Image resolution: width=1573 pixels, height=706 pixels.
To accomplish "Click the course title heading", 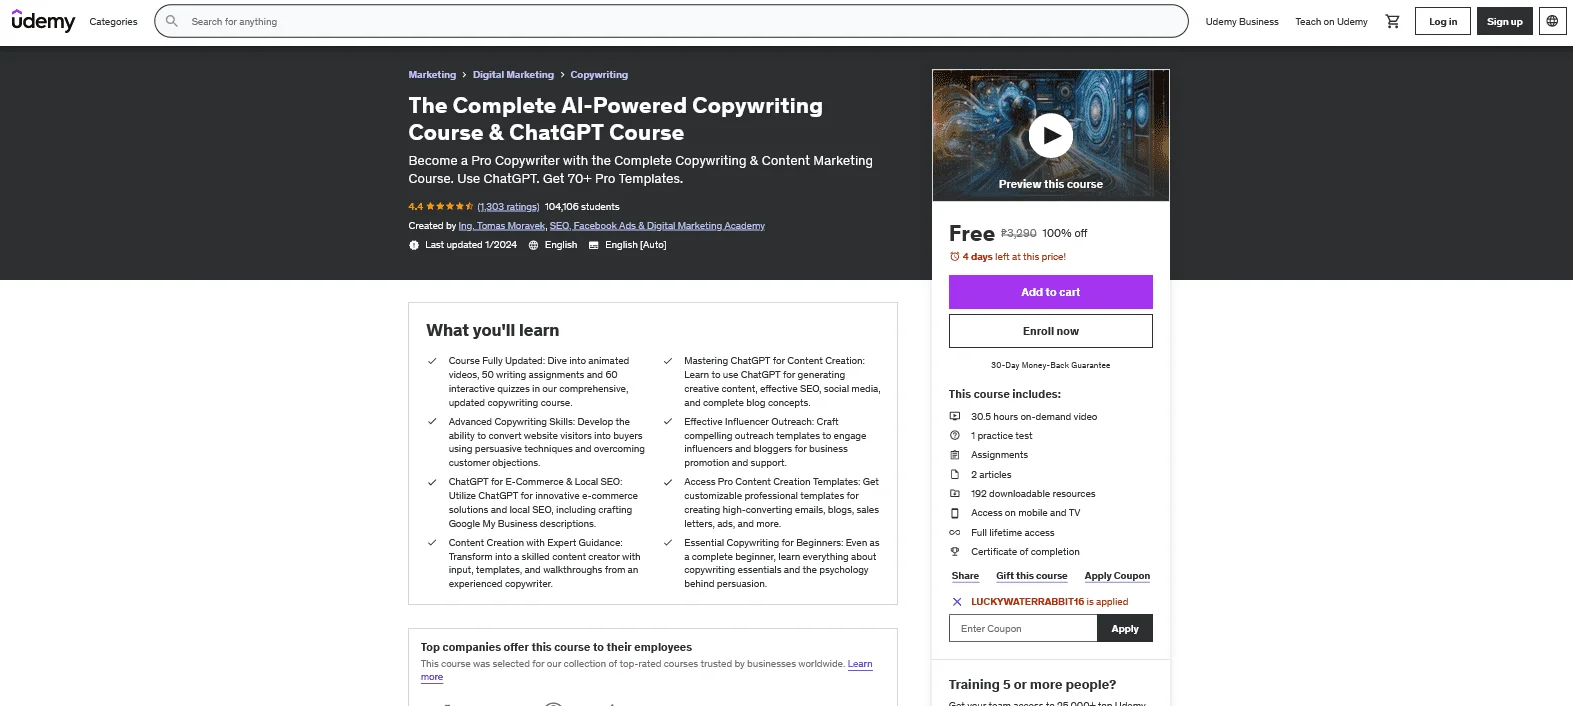I will coord(615,119).
